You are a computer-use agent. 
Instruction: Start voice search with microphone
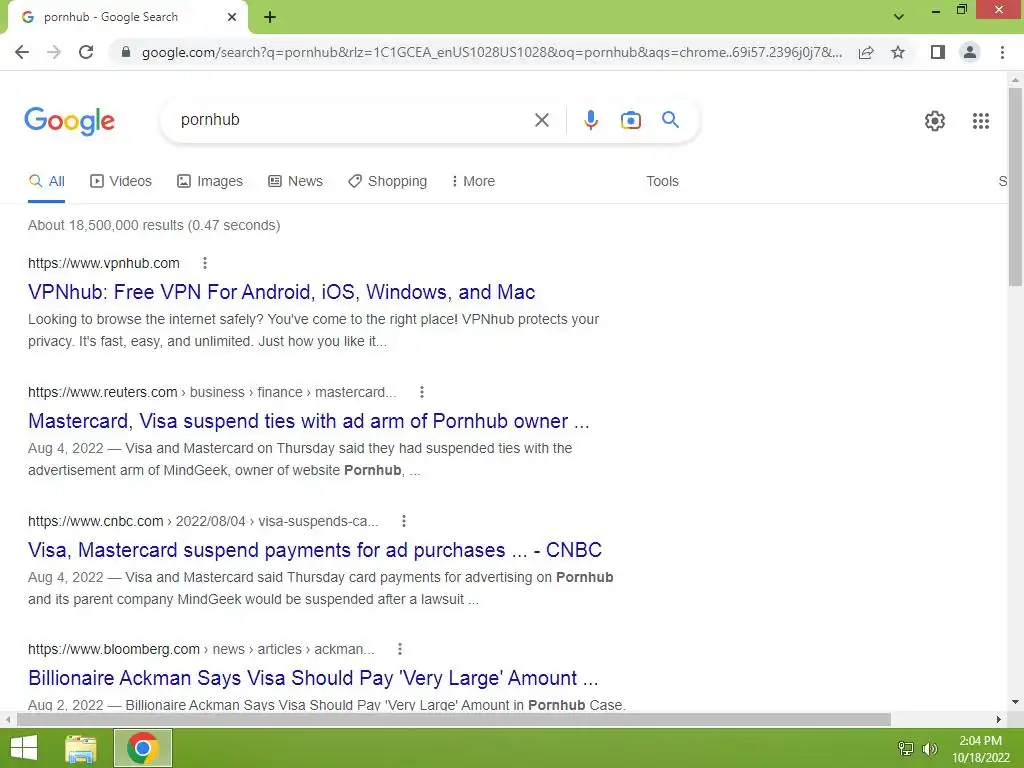pyautogui.click(x=590, y=120)
